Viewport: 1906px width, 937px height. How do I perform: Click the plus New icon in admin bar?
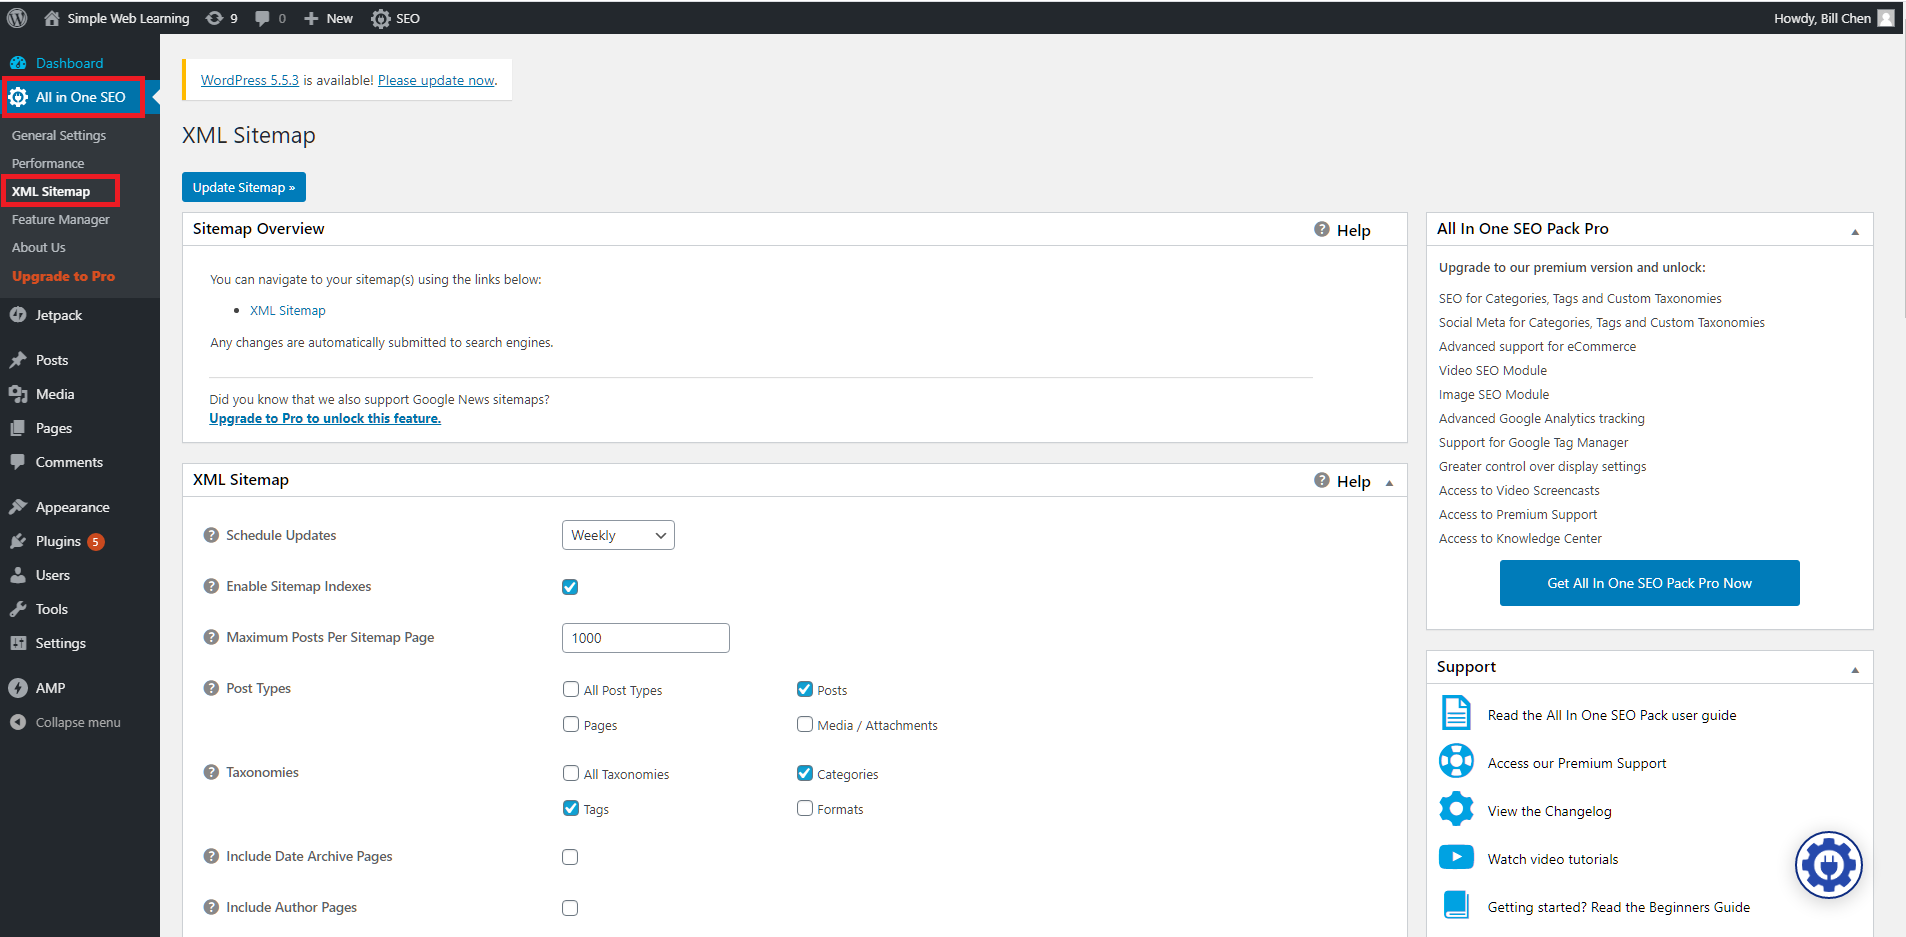[x=311, y=18]
